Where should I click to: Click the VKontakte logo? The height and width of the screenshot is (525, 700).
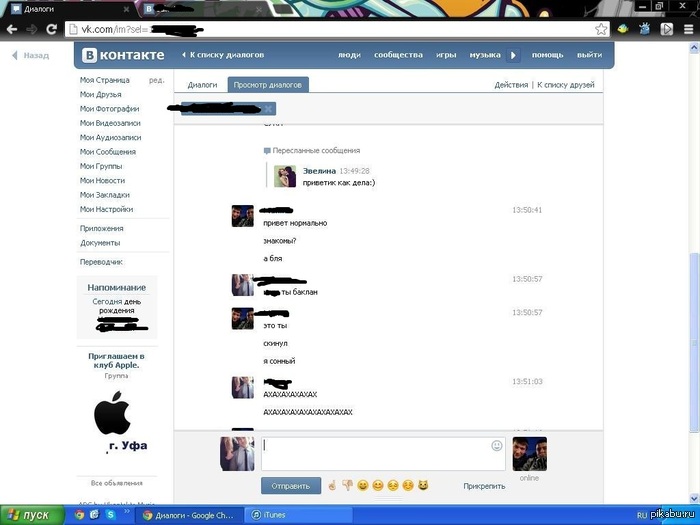[123, 55]
